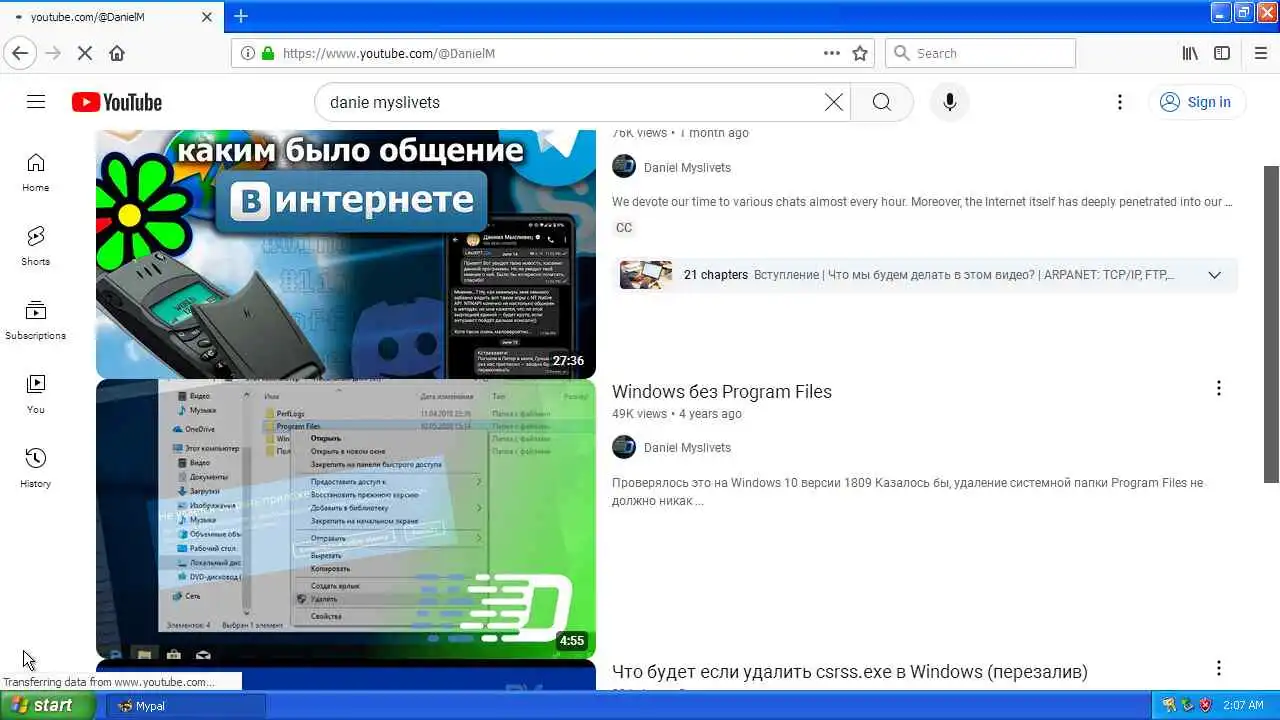Open Daniel Myslivets channel under Program Files video

pyautogui.click(x=687, y=448)
